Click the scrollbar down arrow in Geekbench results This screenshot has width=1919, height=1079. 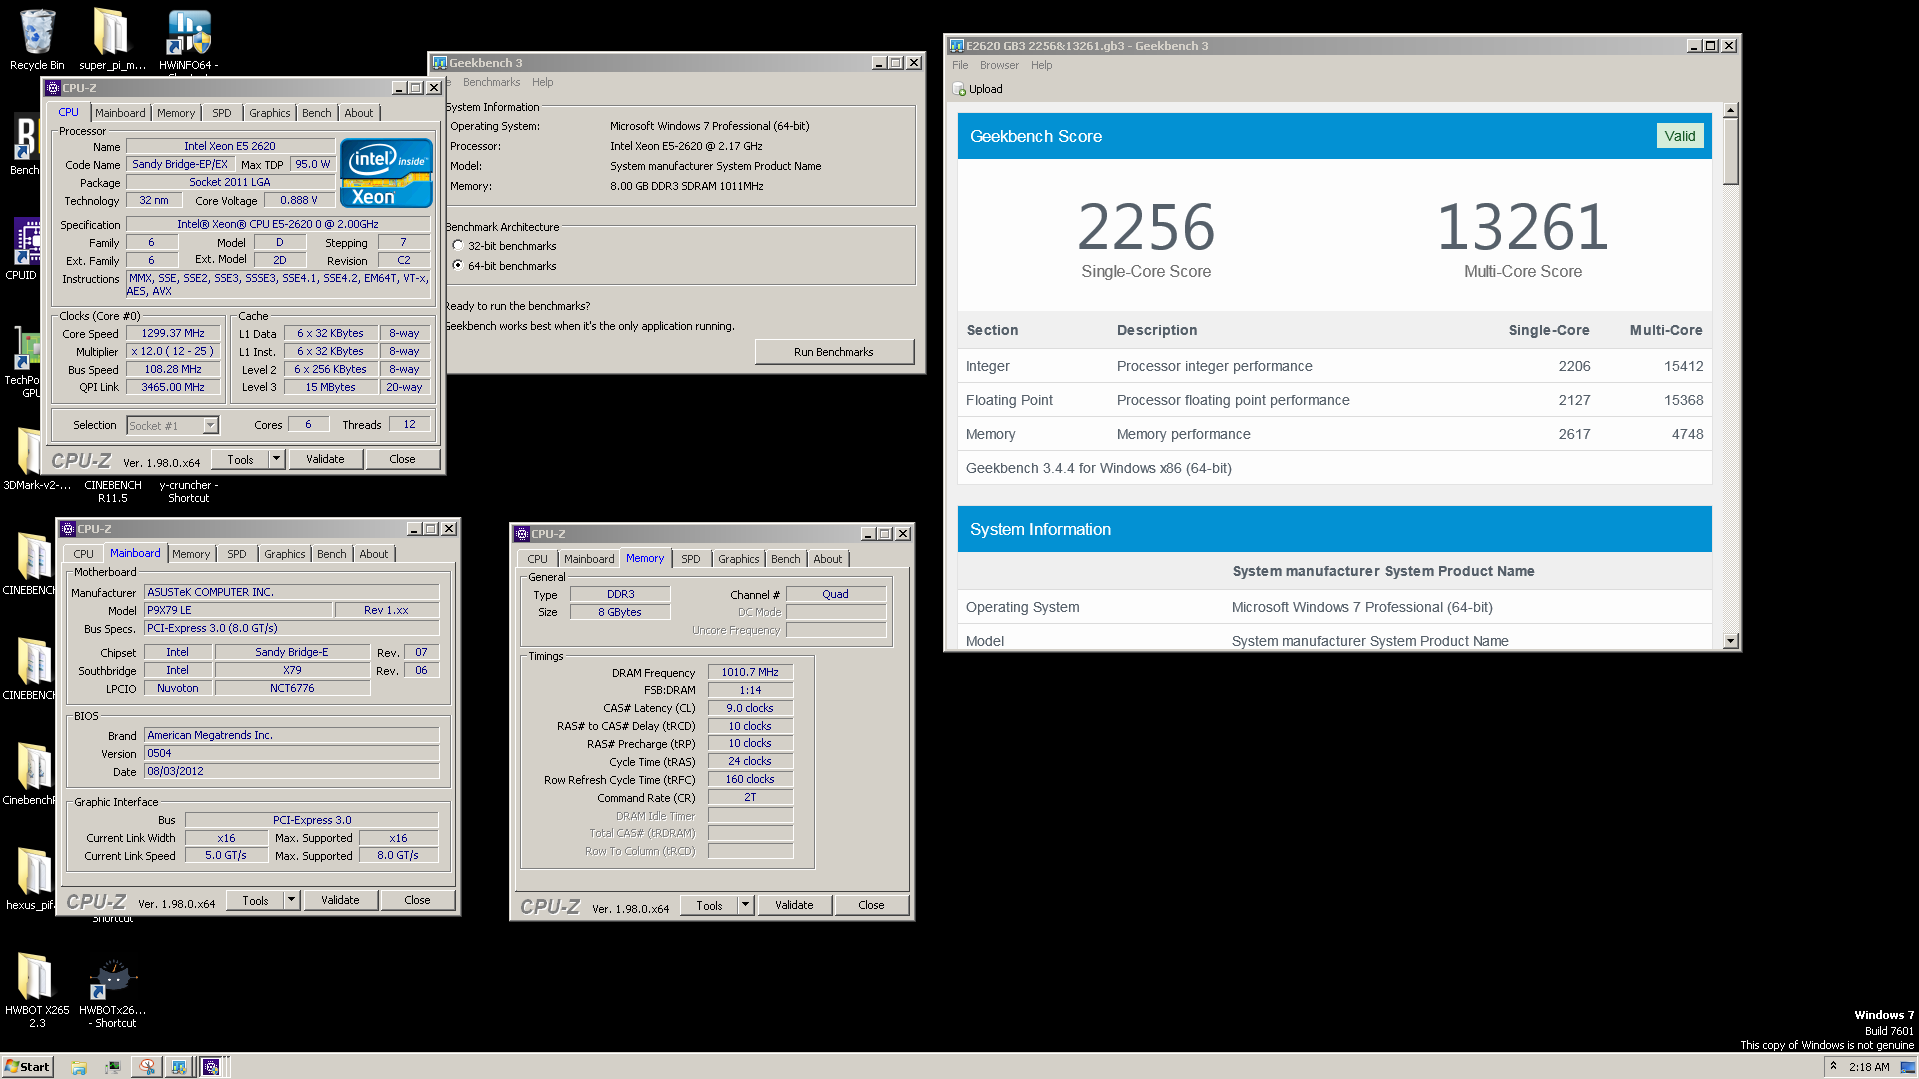click(1731, 642)
